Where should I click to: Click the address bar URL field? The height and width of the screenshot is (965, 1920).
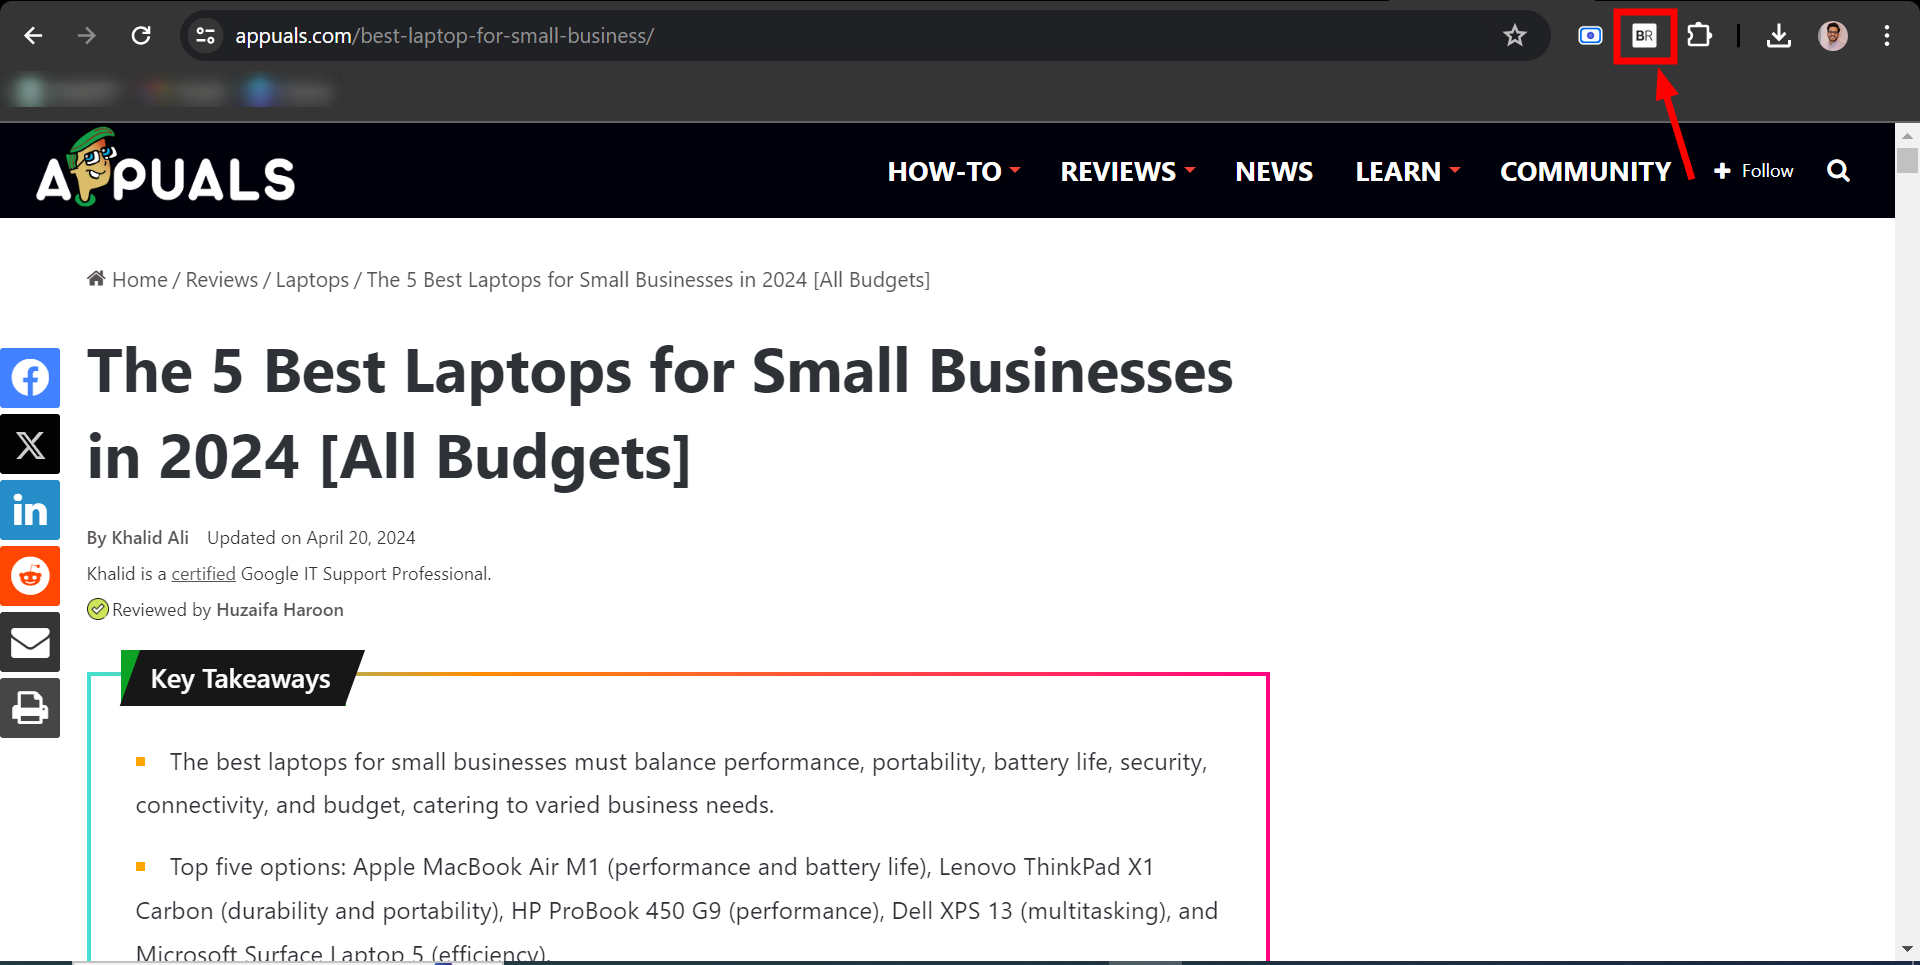(800, 36)
